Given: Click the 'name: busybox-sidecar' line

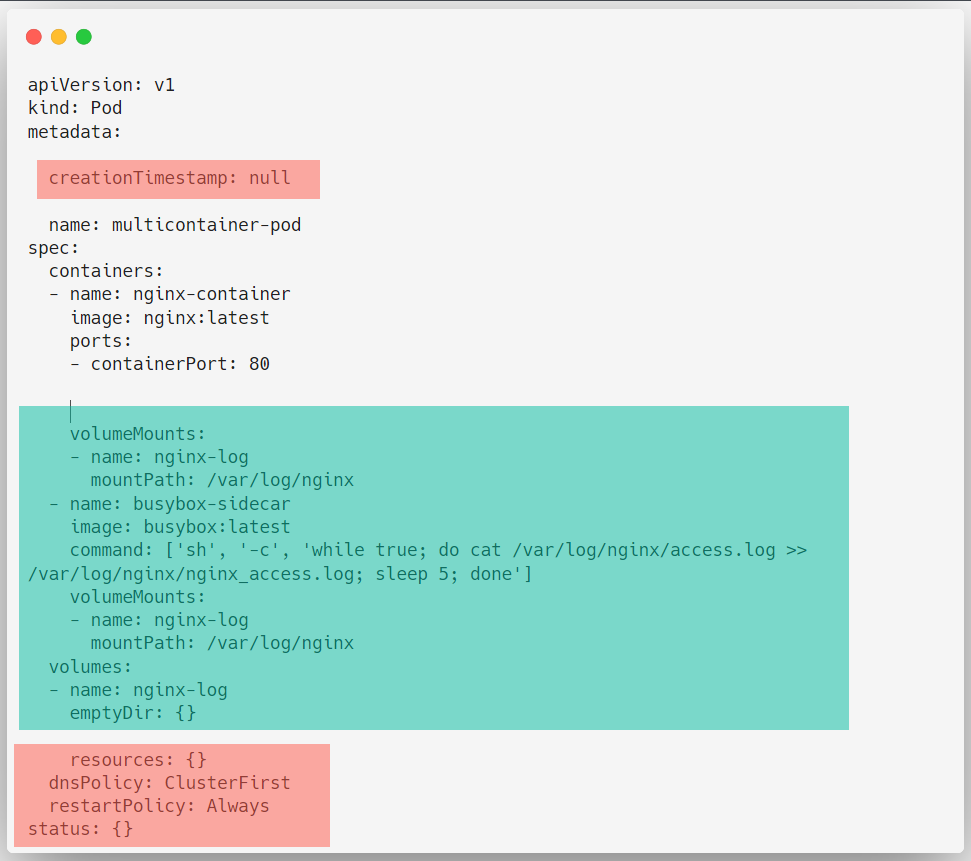Looking at the screenshot, I should 180,504.
